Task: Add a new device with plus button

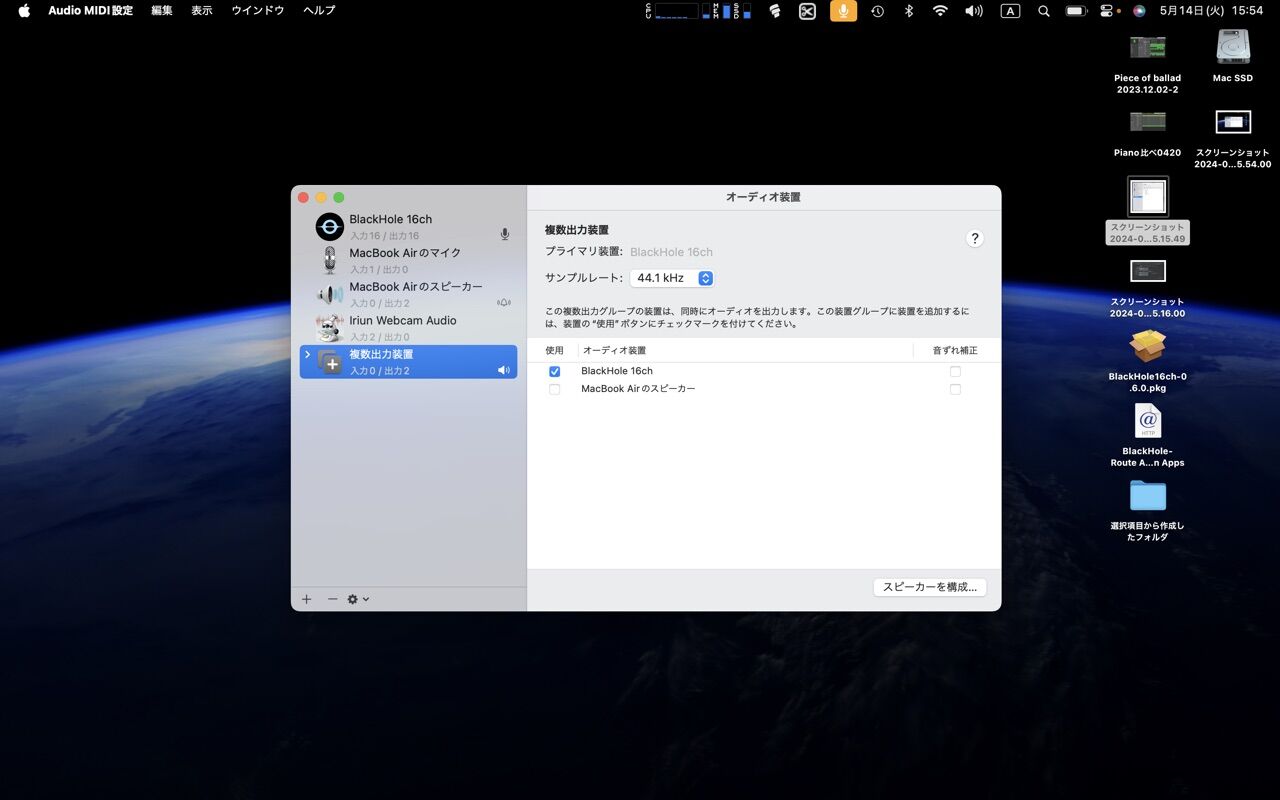Action: coord(307,599)
